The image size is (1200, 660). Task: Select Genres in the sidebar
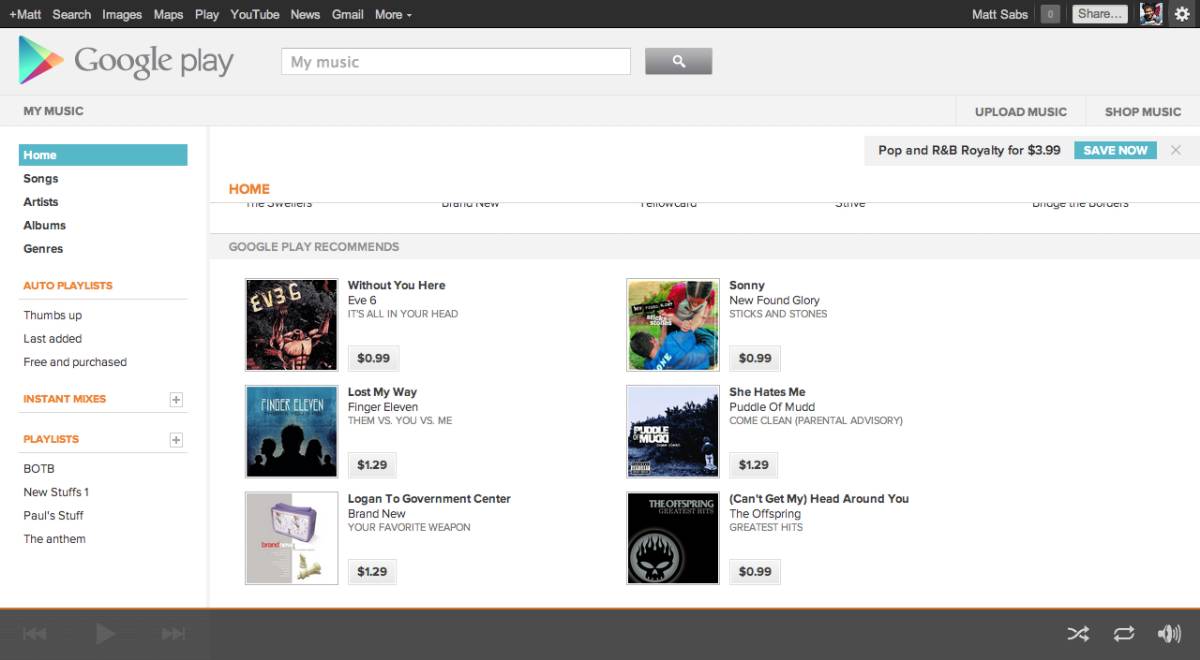43,249
